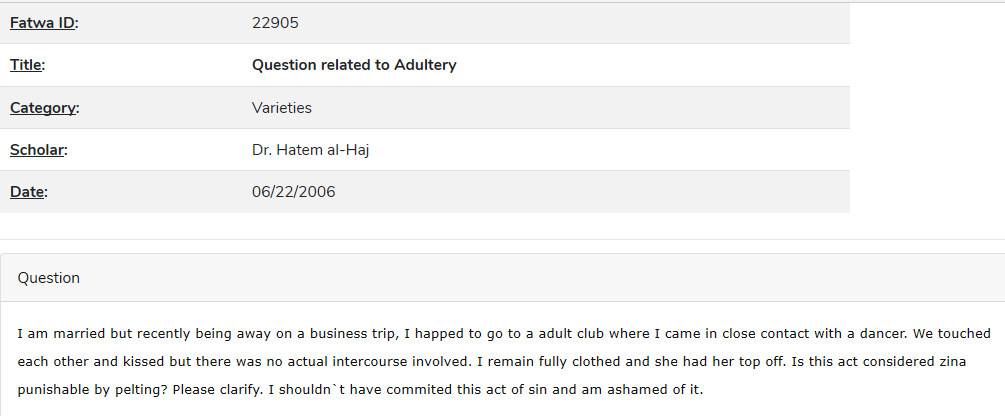Click the underlined Fatwa ID label
This screenshot has width=1005, height=416.
click(42, 23)
